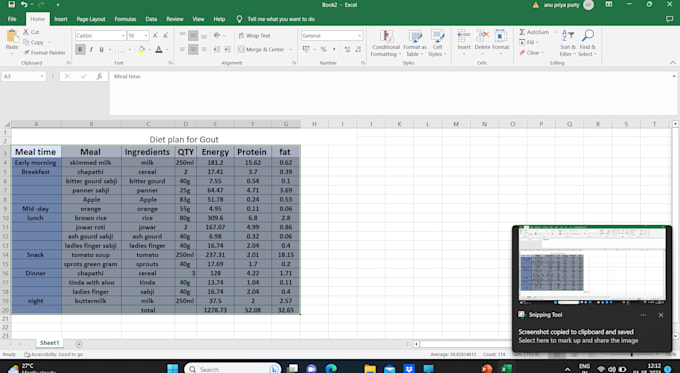Set Bottom Align vertical alignment

[x=204, y=35]
